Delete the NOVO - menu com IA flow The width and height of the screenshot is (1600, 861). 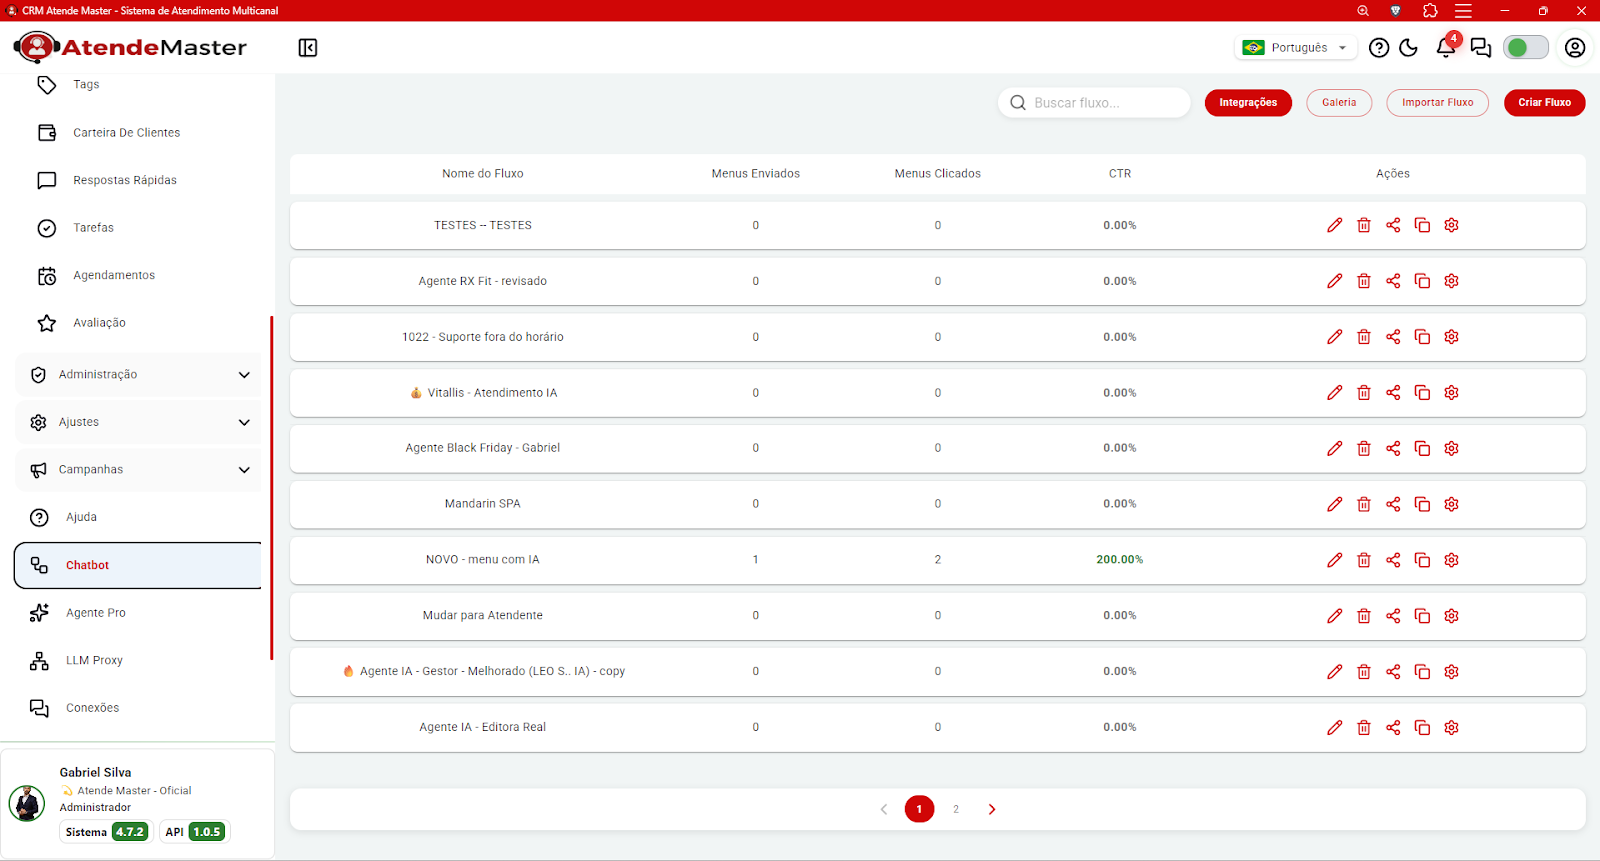(1363, 560)
